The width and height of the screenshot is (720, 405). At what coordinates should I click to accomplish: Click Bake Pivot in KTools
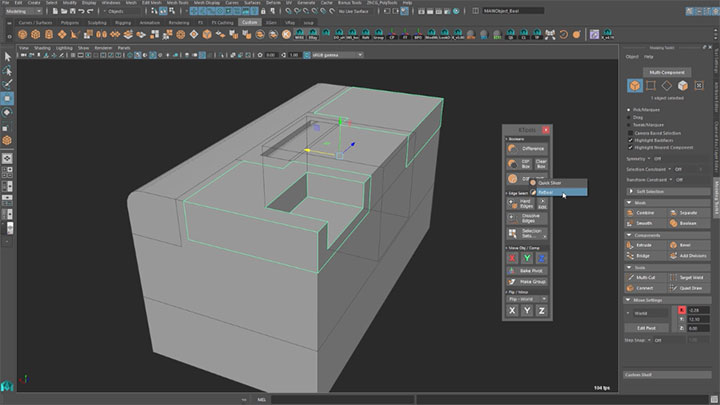pyautogui.click(x=527, y=271)
